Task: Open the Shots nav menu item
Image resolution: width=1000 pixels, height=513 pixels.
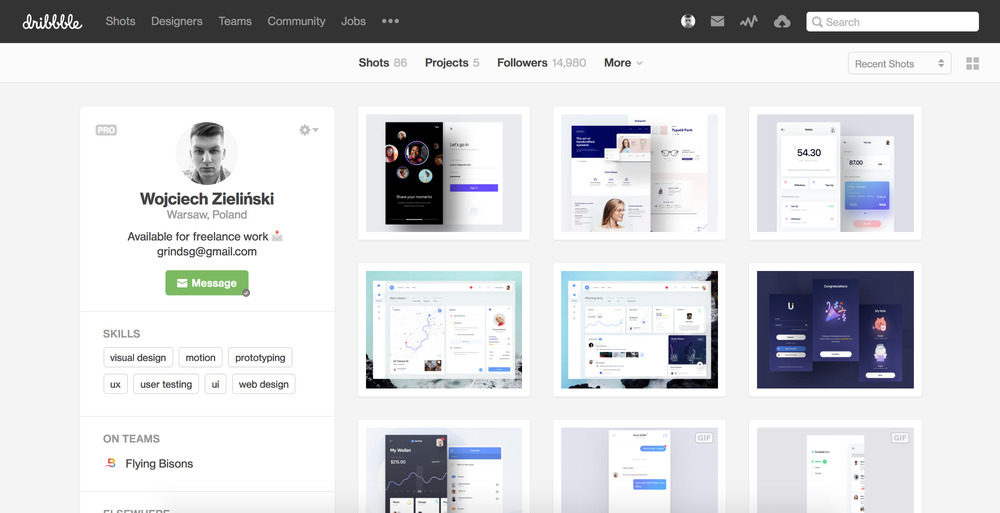Action: 121,21
